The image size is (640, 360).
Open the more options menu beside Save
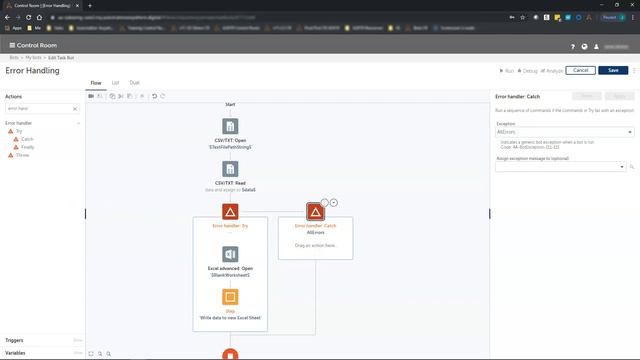634,71
